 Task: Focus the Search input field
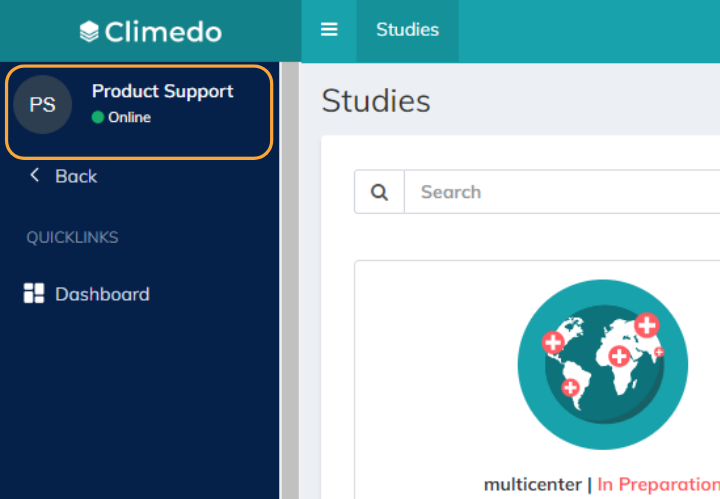click(562, 192)
